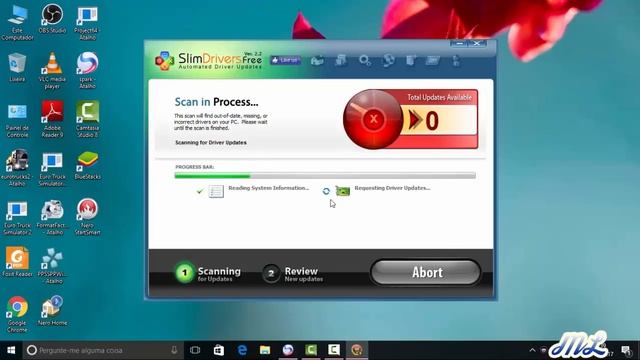Screen dimensions: 640x360
Task: Click the "Requesting Driver Updates..." text
Action: [x=392, y=188]
